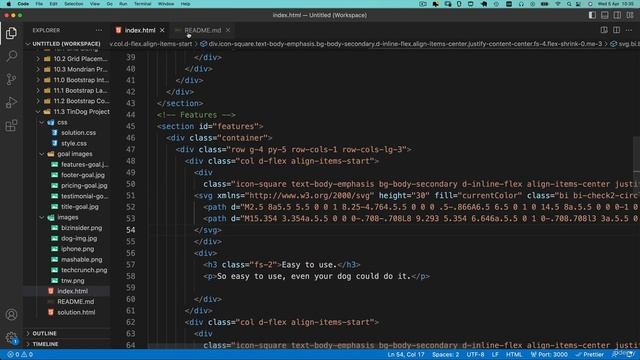Click Ln 54, Col 17 cursor position
The width and height of the screenshot is (640, 360).
406,355
